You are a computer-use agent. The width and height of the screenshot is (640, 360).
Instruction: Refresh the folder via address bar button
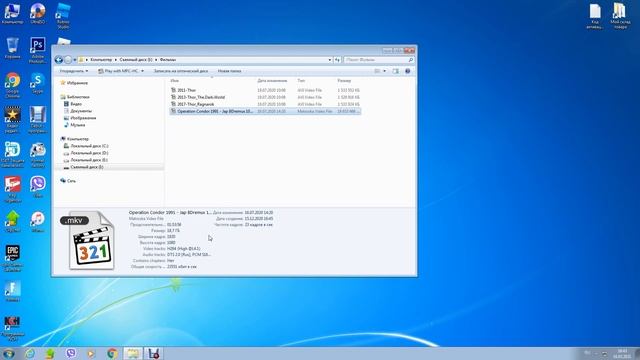(x=338, y=60)
